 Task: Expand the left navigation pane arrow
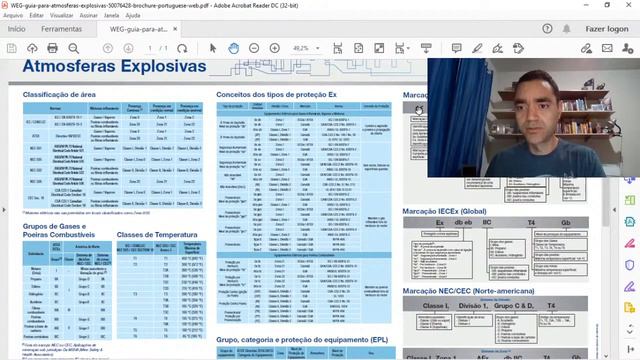tap(4, 210)
